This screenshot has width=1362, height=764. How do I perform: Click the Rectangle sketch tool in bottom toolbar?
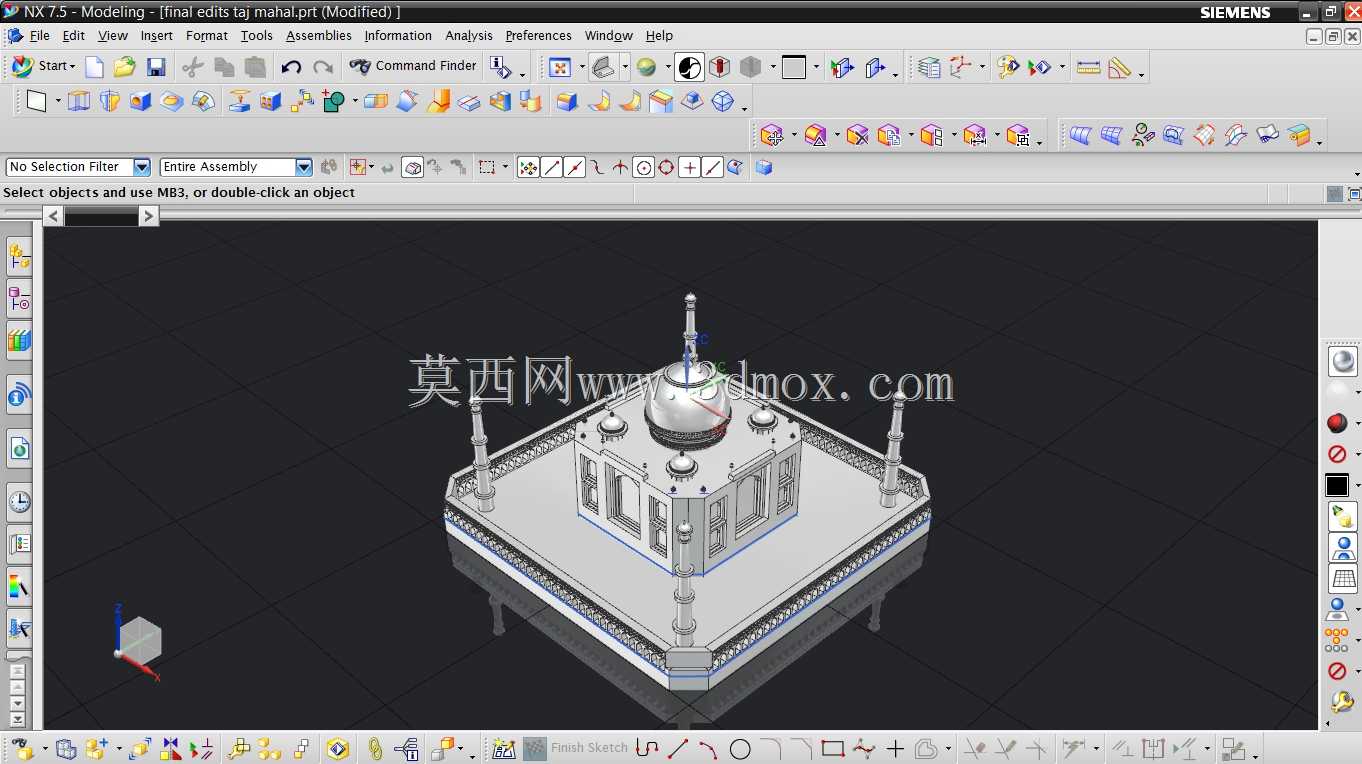tap(833, 748)
